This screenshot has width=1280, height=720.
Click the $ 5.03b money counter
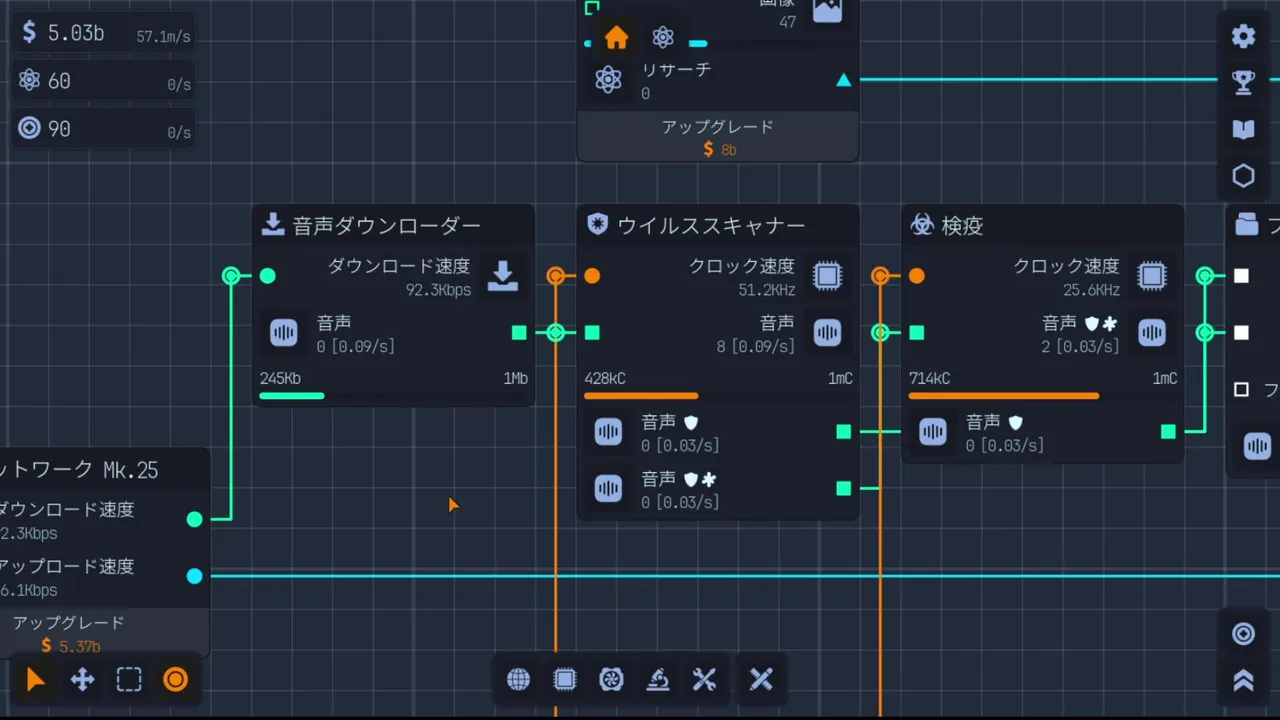coord(104,33)
